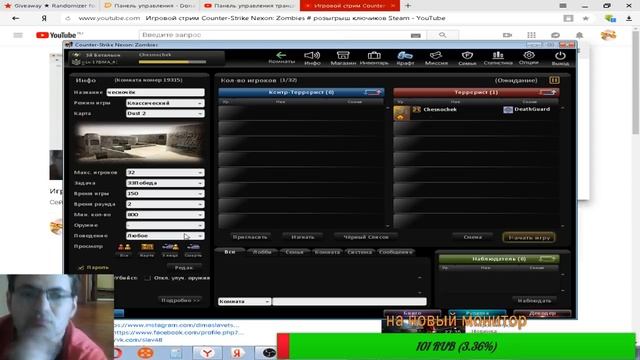Screen dimensions: 640x360
Task: Click the DeathGuard family emblem icon
Action: click(x=508, y=109)
